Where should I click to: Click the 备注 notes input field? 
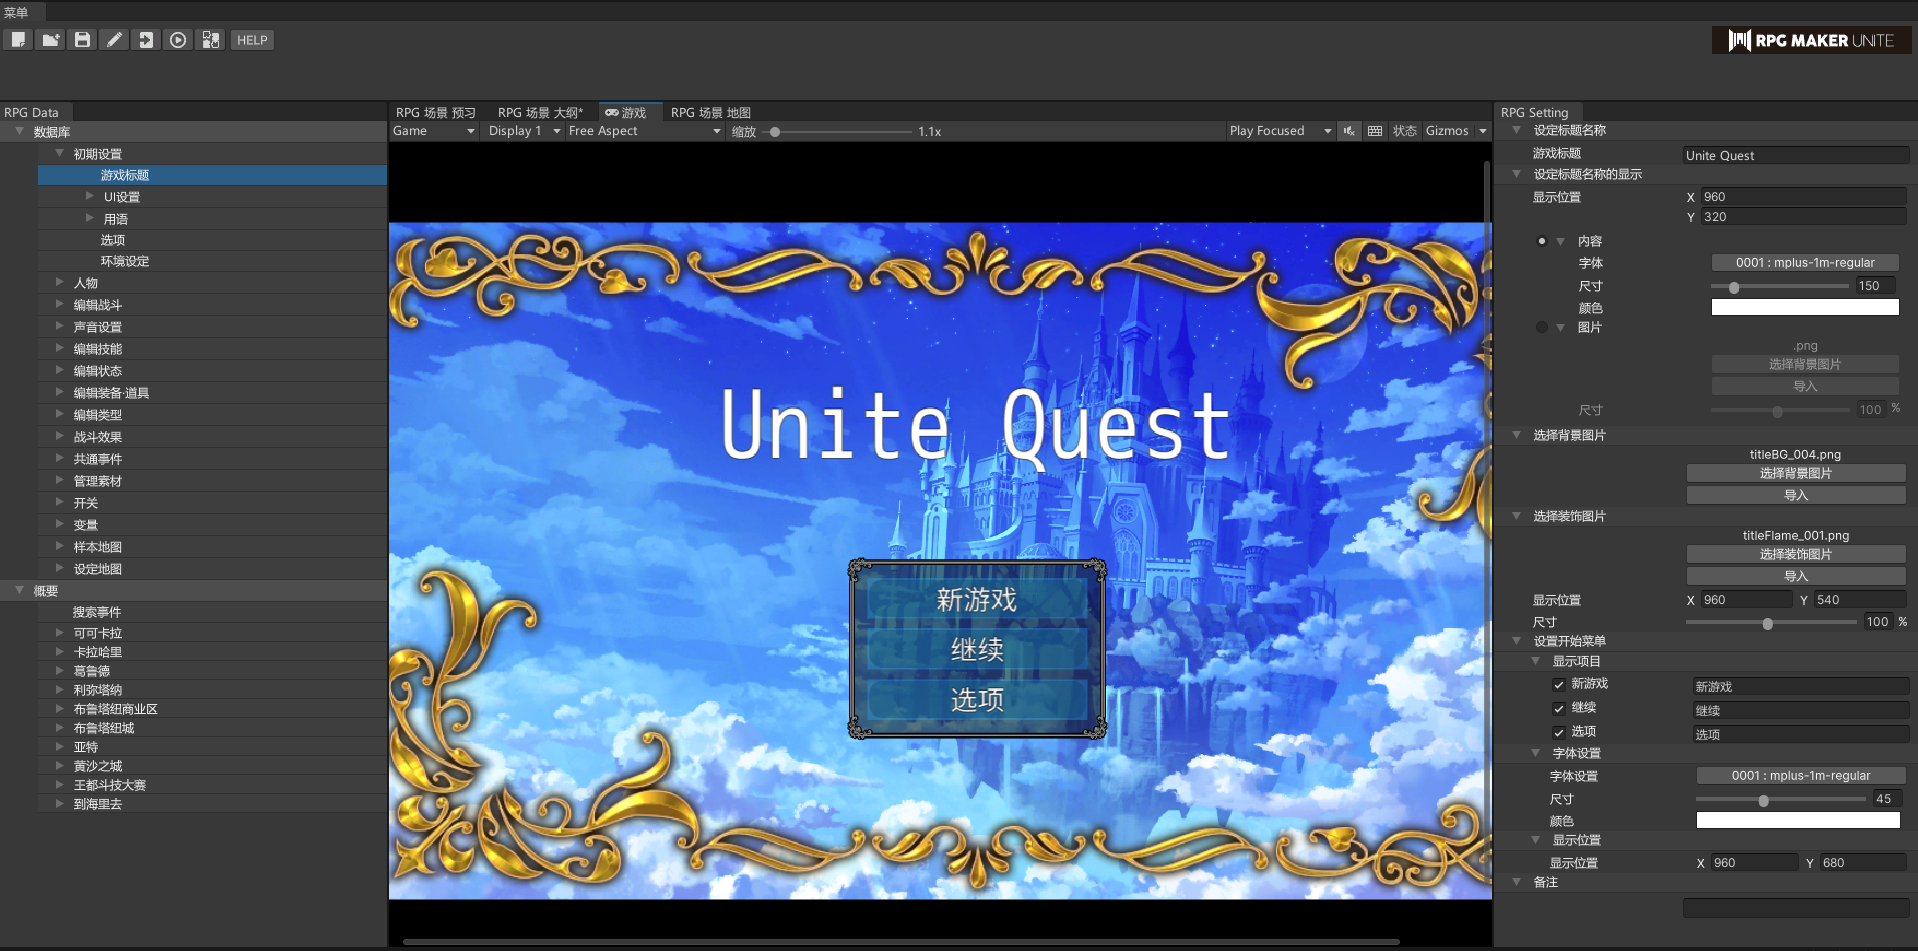[1796, 908]
